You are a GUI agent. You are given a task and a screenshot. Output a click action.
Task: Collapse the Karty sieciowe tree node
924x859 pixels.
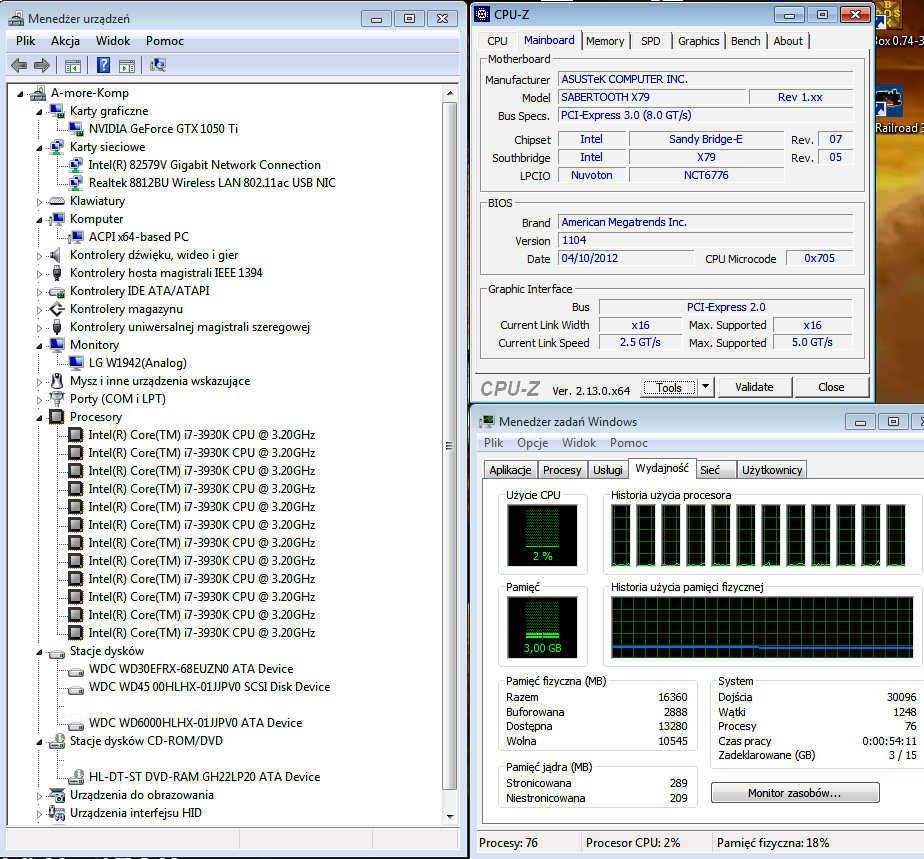click(x=39, y=148)
